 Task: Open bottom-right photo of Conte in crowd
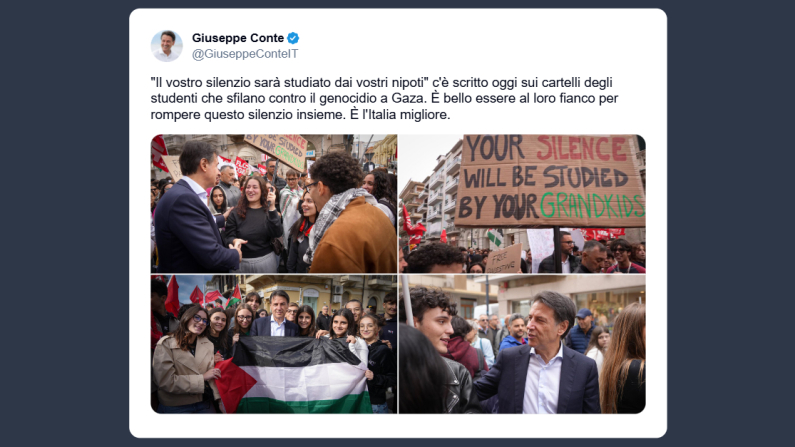coord(522,345)
